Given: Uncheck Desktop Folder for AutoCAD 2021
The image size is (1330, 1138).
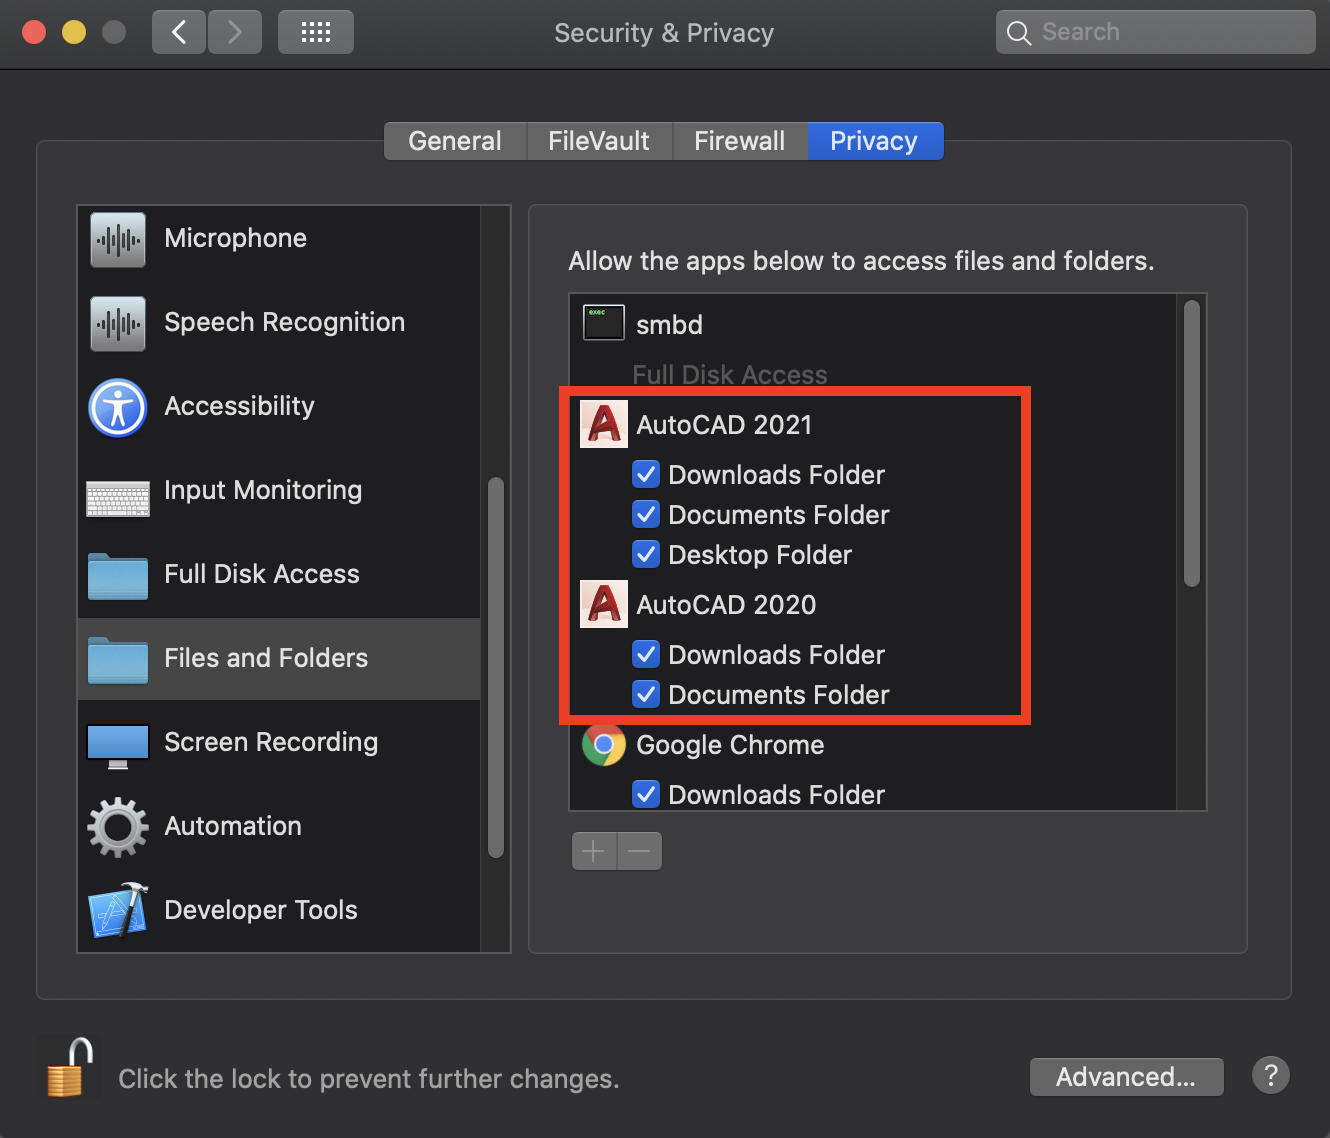Looking at the screenshot, I should pos(646,554).
